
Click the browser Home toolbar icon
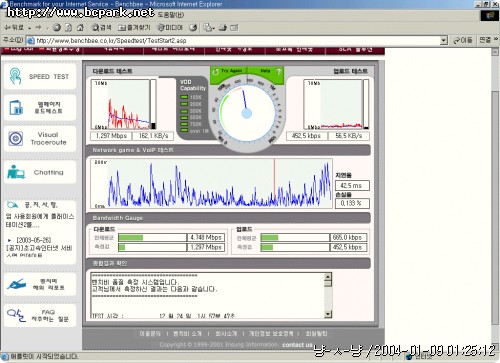point(80,28)
